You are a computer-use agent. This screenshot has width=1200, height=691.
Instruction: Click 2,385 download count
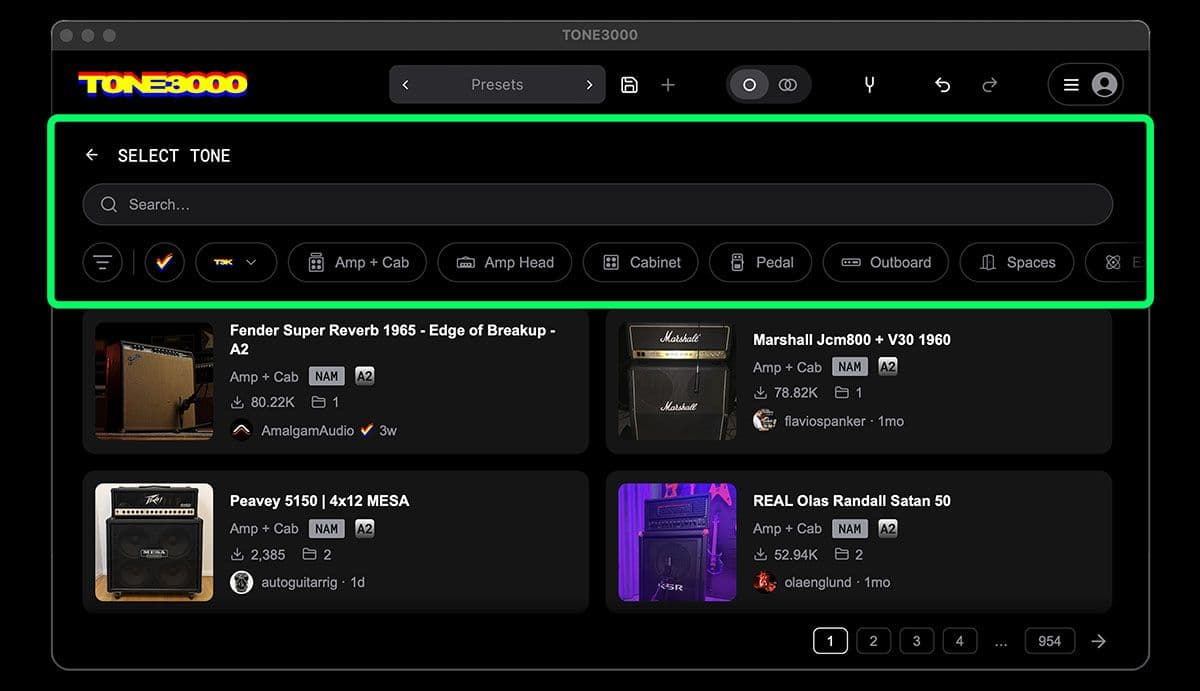pos(268,554)
